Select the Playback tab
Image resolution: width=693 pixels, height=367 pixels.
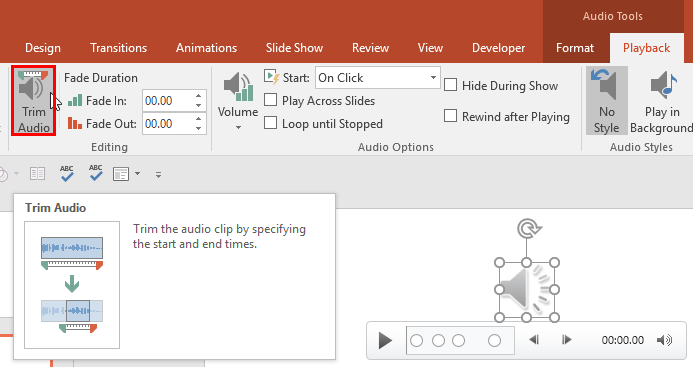pyautogui.click(x=647, y=48)
